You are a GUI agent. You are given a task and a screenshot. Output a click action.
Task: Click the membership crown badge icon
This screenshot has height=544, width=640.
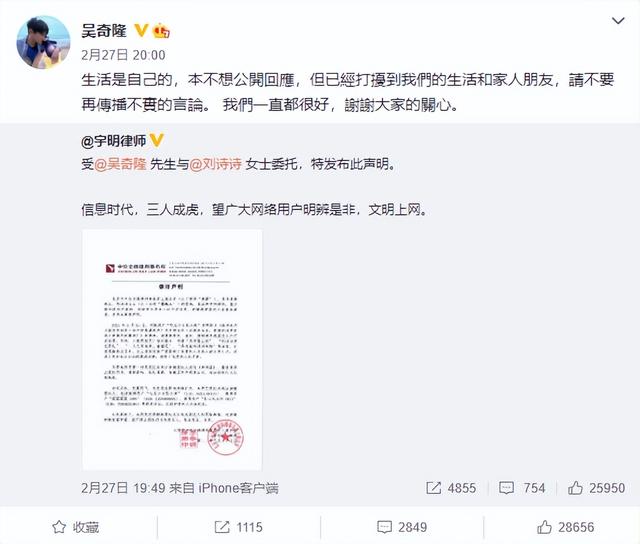161,31
